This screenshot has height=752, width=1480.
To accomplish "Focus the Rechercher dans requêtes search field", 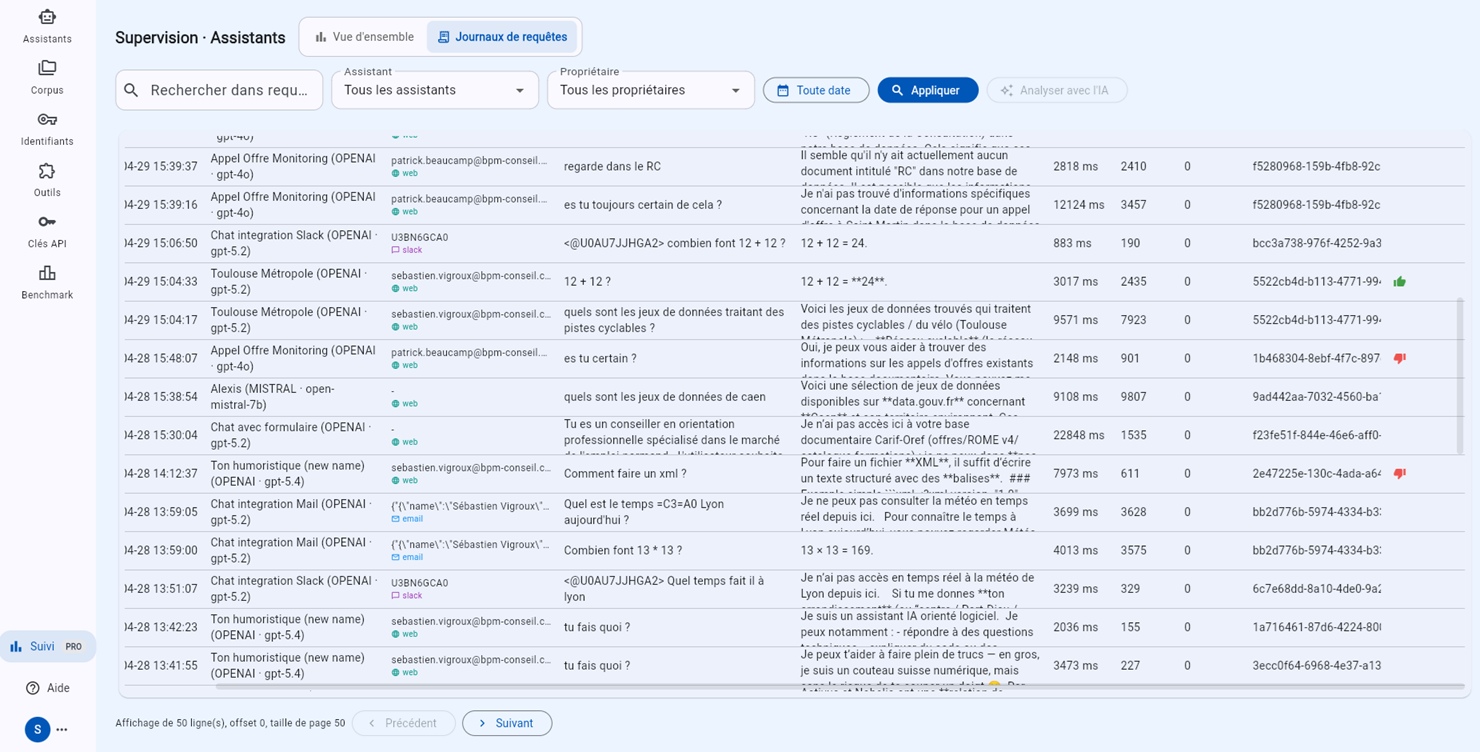I will click(219, 90).
